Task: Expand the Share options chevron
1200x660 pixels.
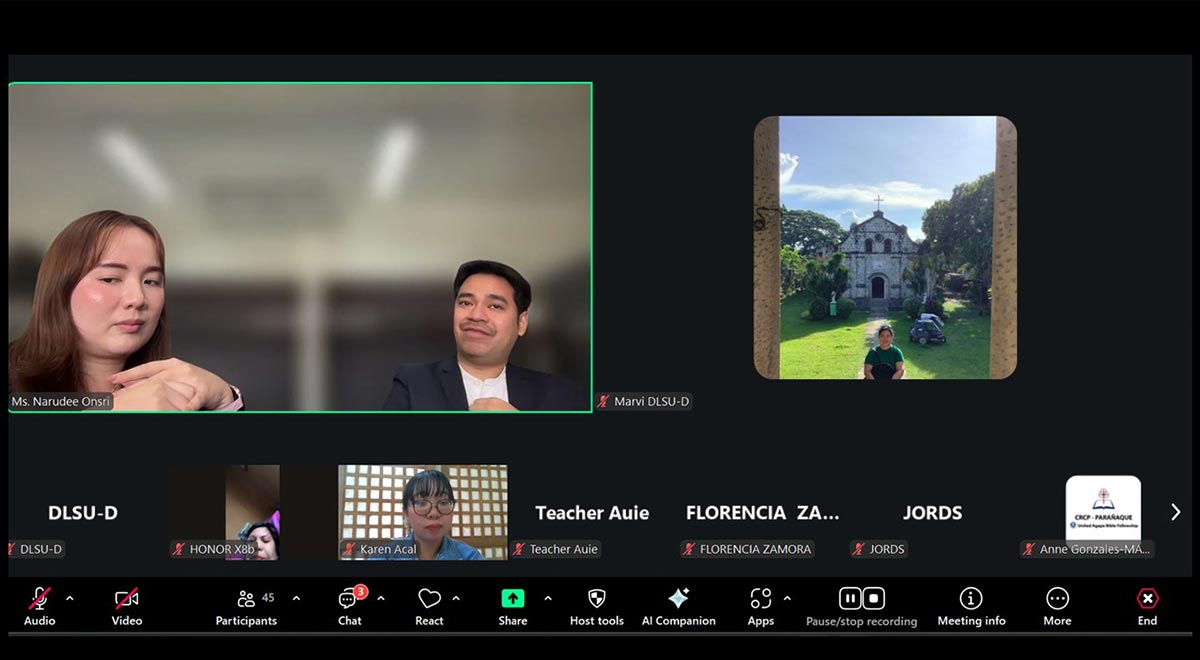Action: pos(546,598)
